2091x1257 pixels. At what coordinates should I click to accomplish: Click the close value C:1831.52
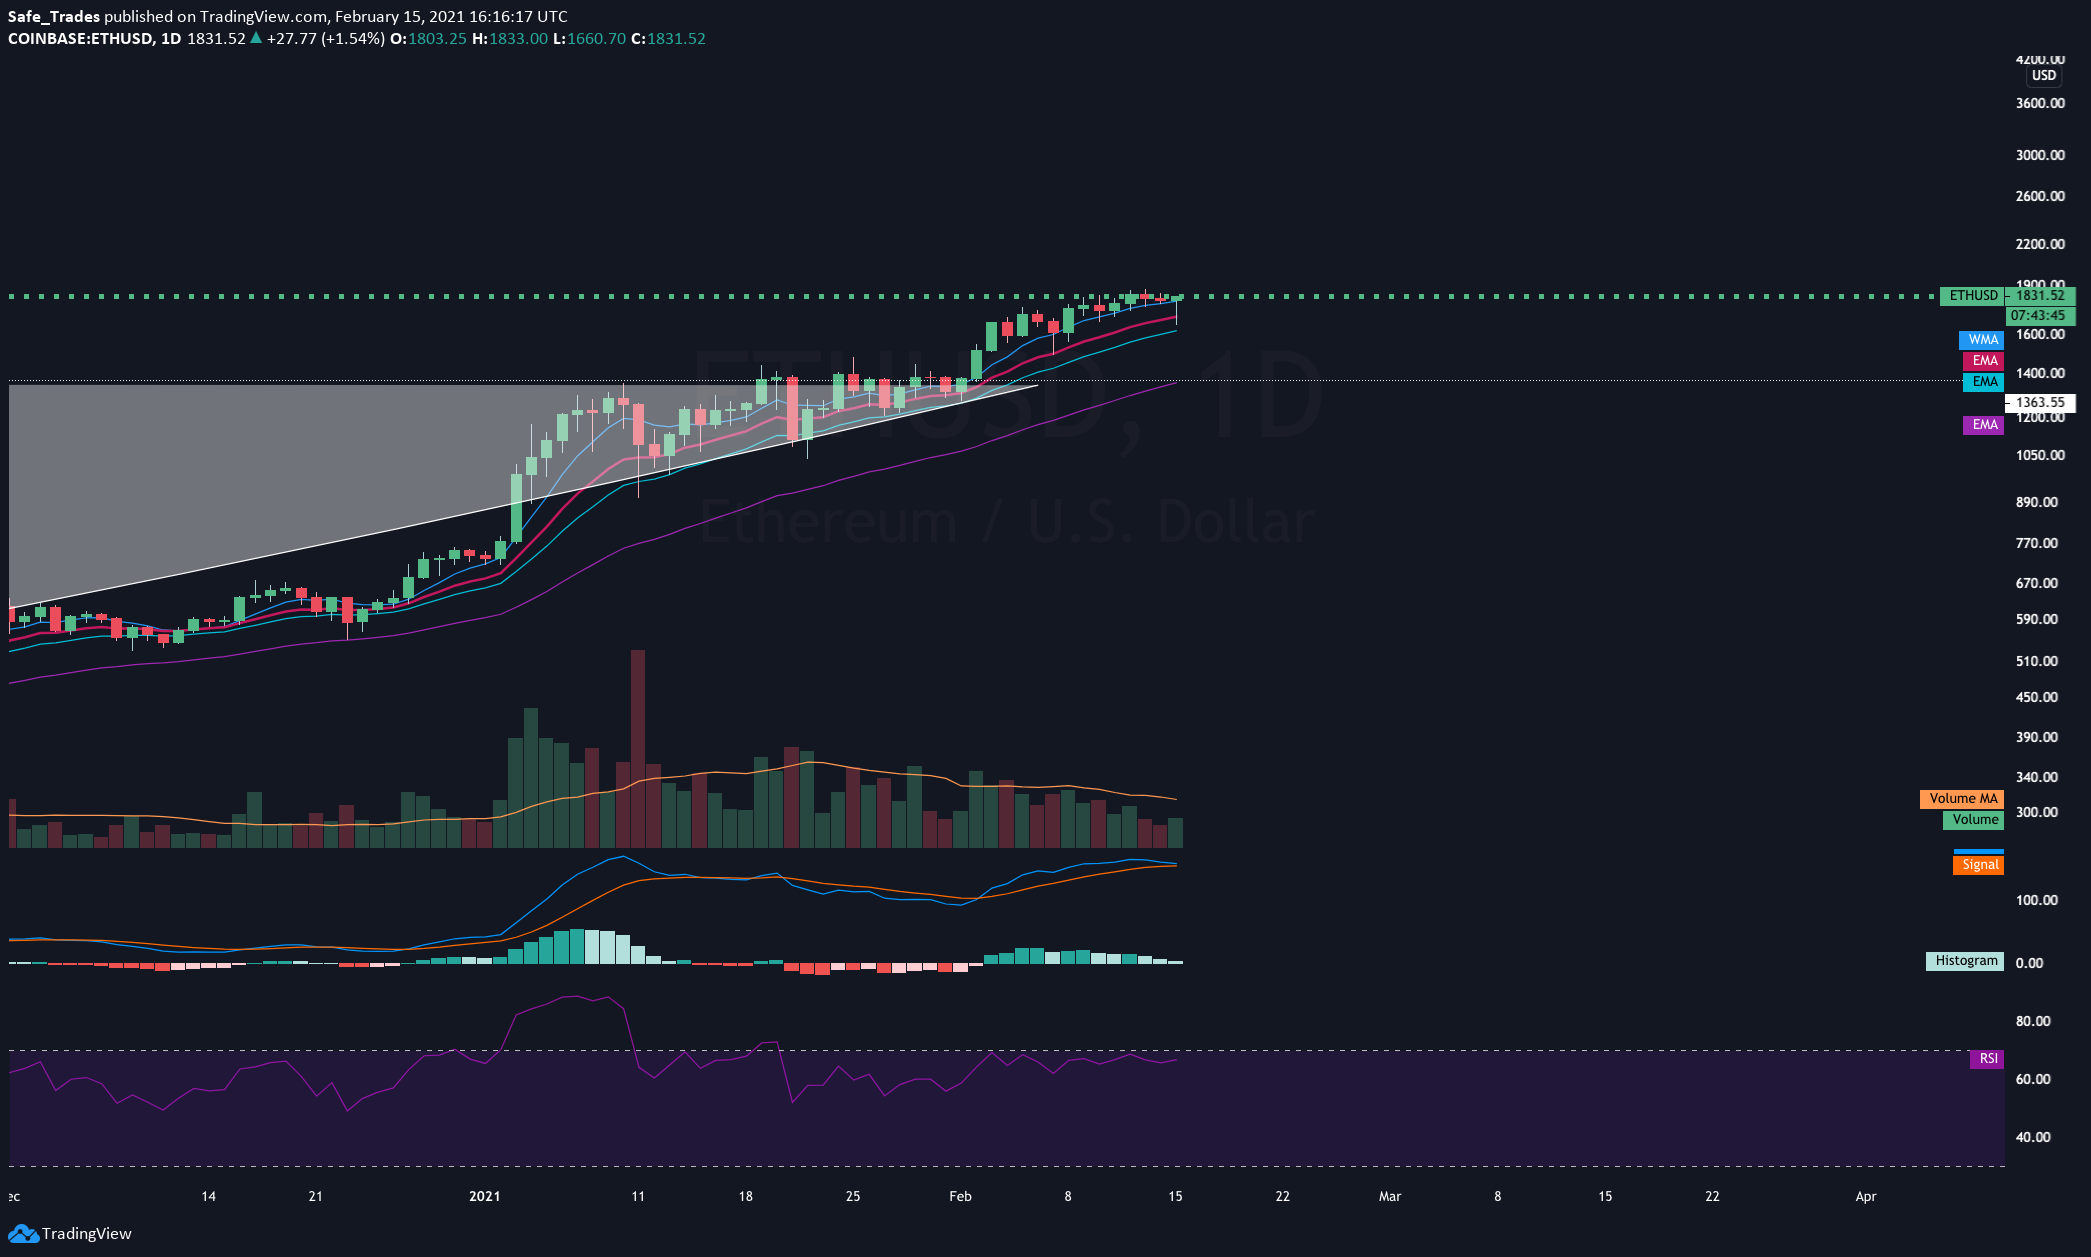pos(668,39)
